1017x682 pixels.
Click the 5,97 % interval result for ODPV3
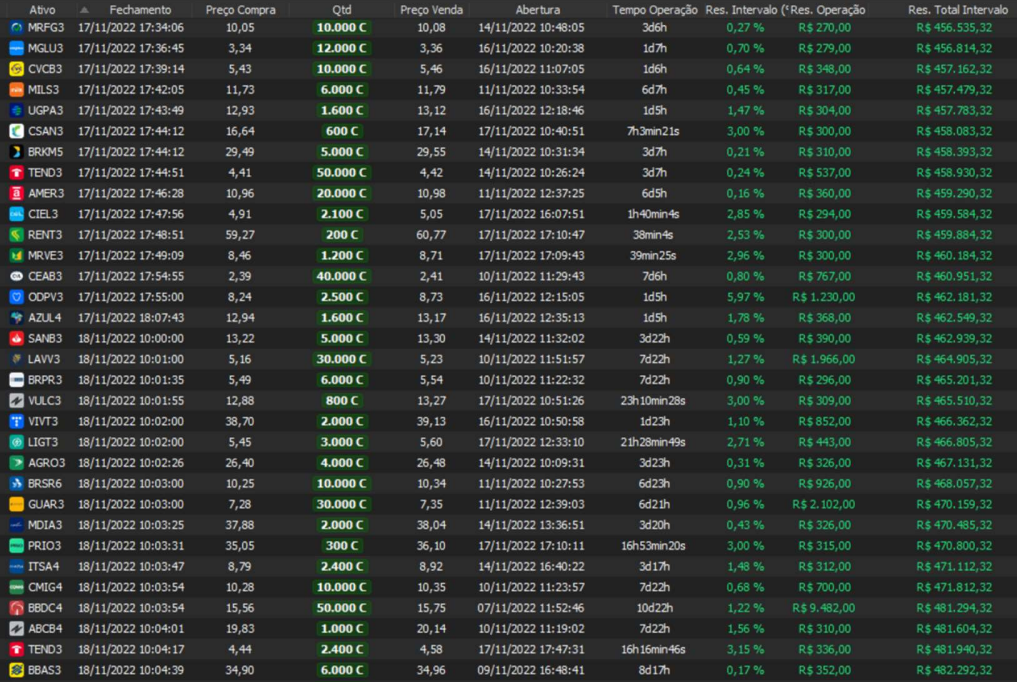(x=744, y=297)
